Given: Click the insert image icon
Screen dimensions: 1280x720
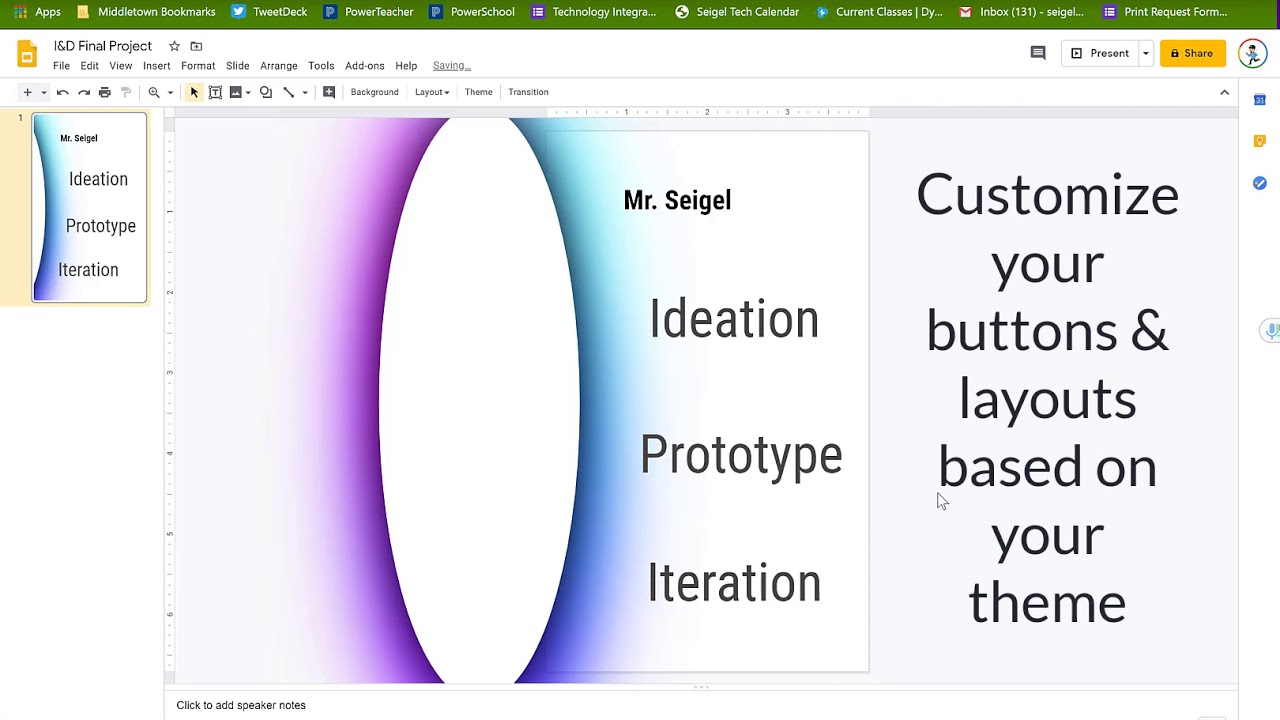Looking at the screenshot, I should (235, 92).
